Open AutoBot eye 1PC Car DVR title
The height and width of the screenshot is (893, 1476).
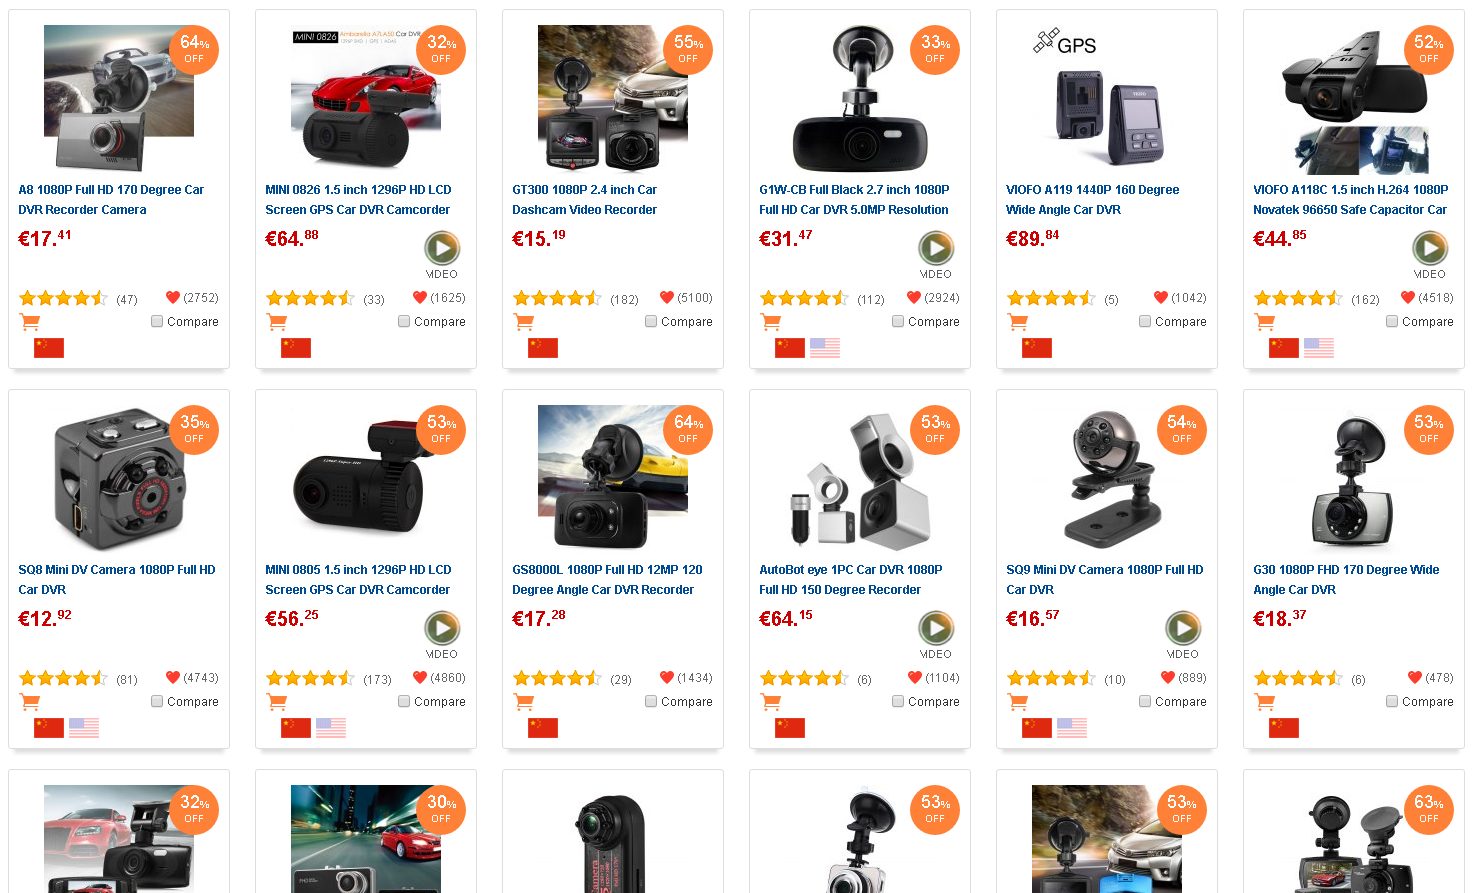click(x=850, y=579)
